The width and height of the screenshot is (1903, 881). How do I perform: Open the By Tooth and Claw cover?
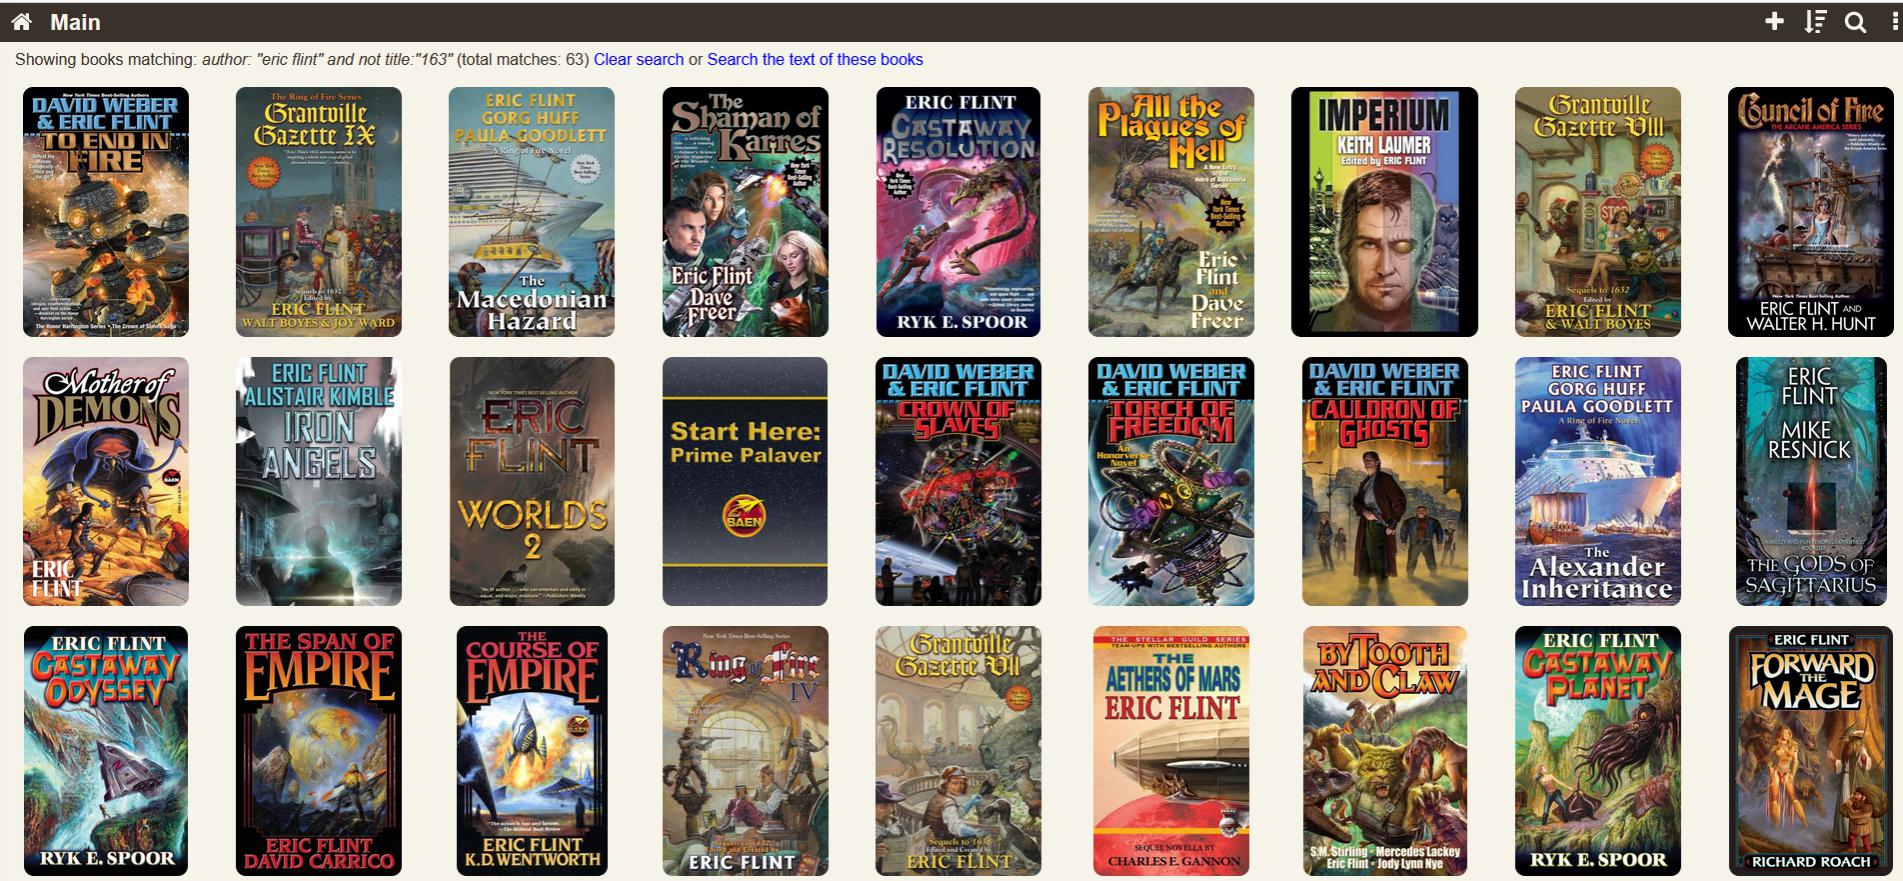tap(1385, 751)
